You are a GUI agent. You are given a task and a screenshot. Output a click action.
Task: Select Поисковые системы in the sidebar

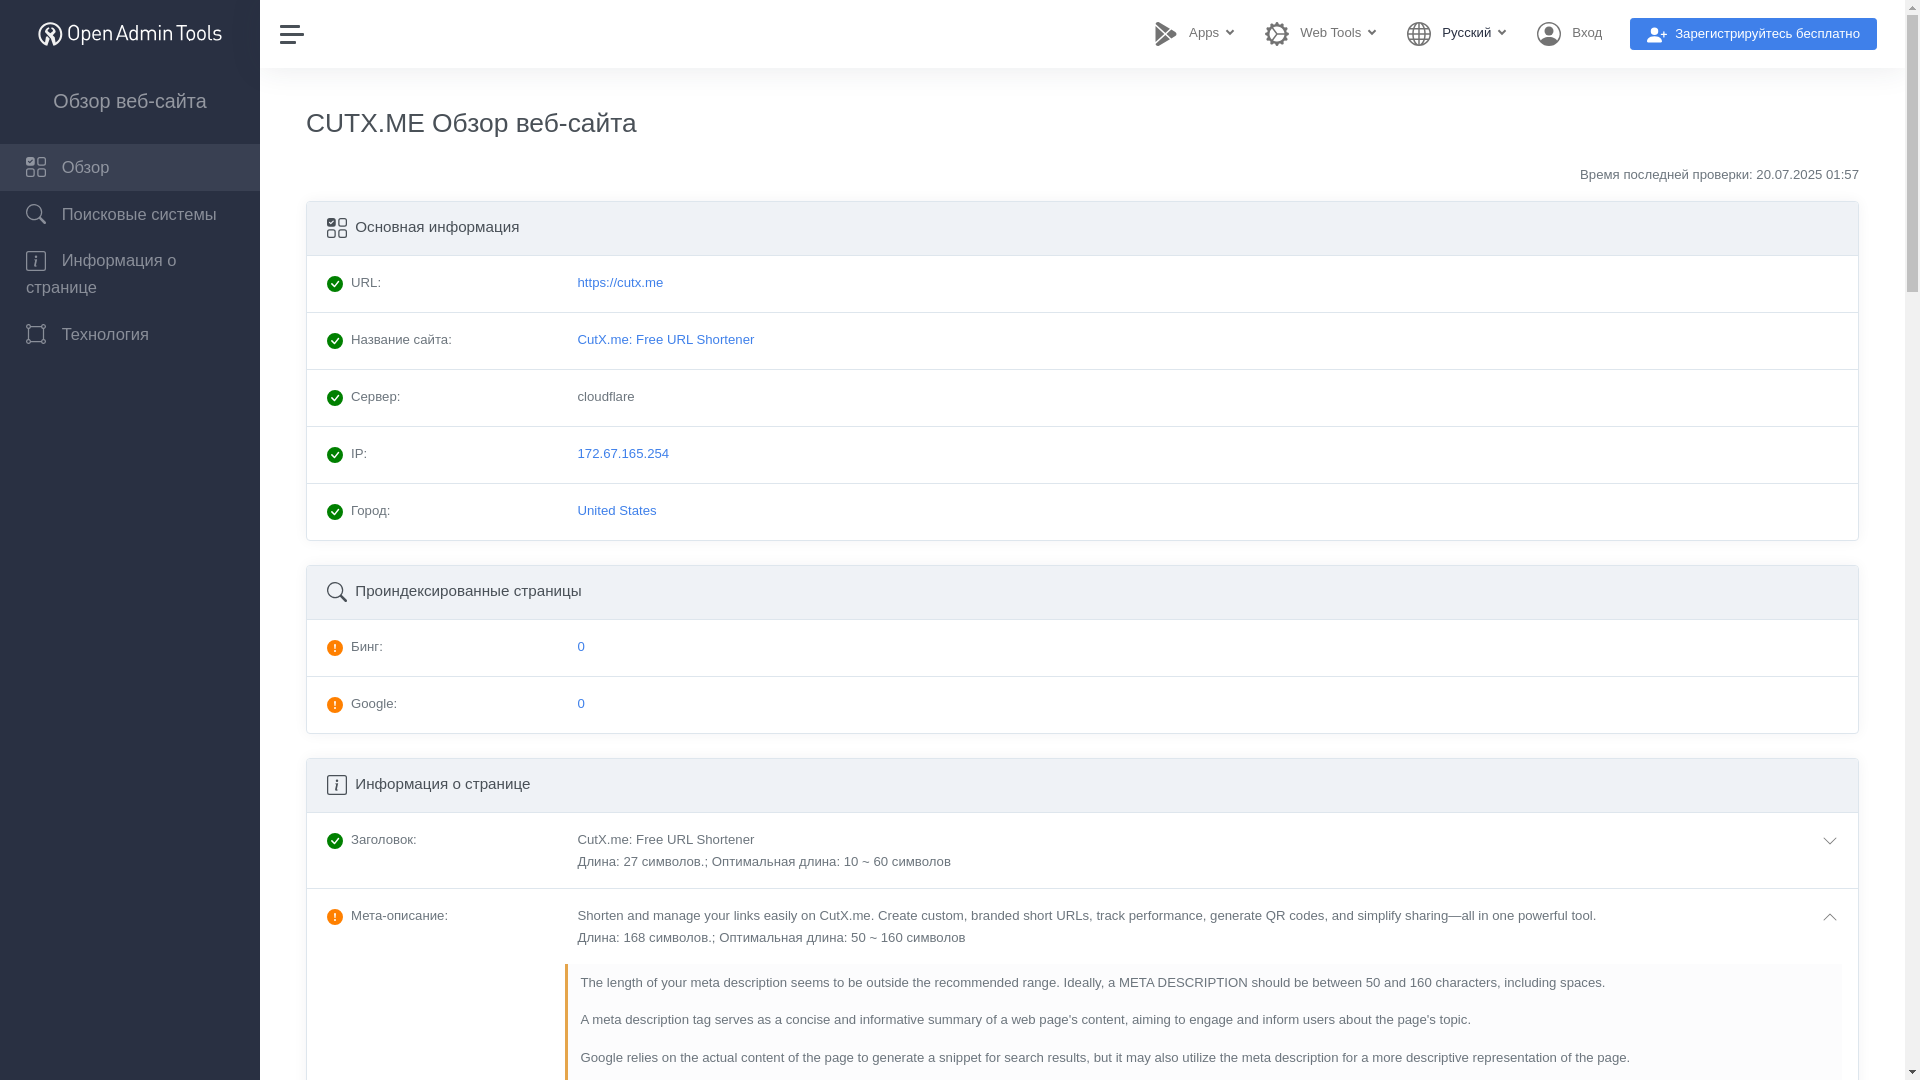(x=130, y=214)
